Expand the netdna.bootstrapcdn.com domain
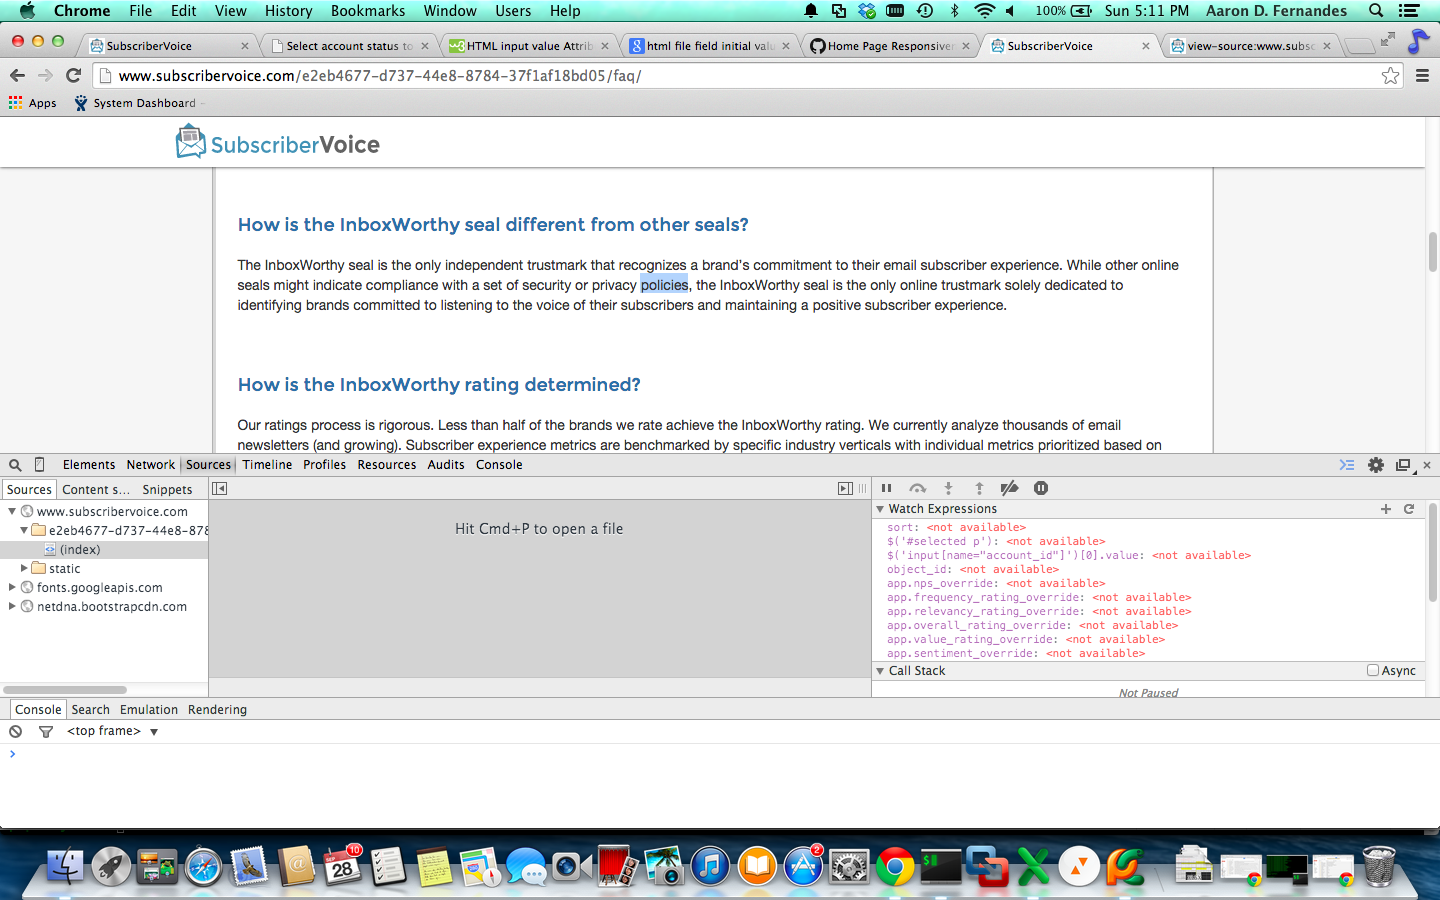Screen dimensions: 1440x900 [x=12, y=606]
